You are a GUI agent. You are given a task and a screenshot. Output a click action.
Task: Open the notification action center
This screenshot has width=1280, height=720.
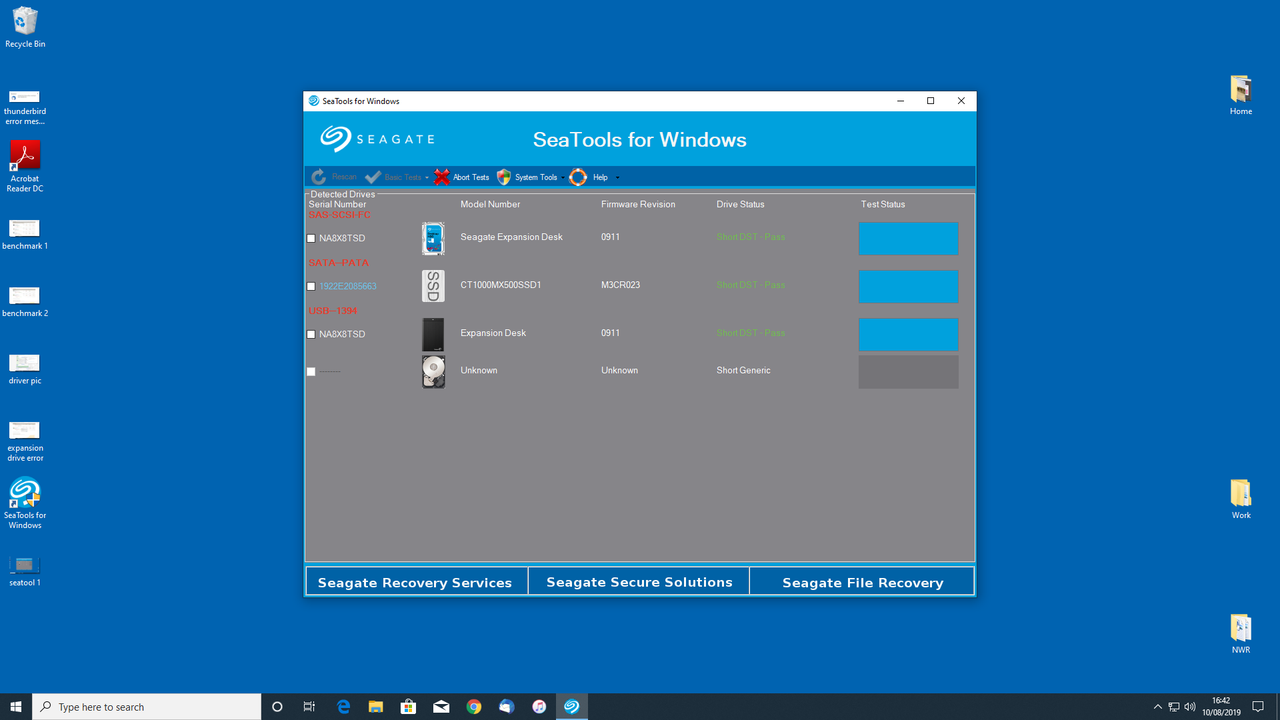tap(1259, 706)
